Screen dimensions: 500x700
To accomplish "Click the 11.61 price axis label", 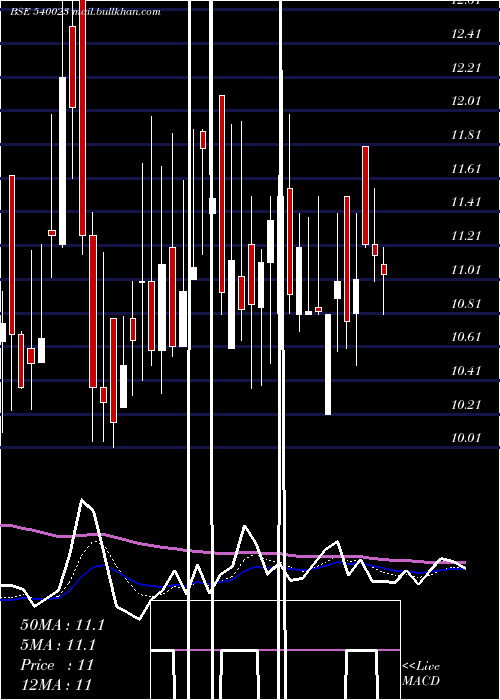I will tap(466, 168).
